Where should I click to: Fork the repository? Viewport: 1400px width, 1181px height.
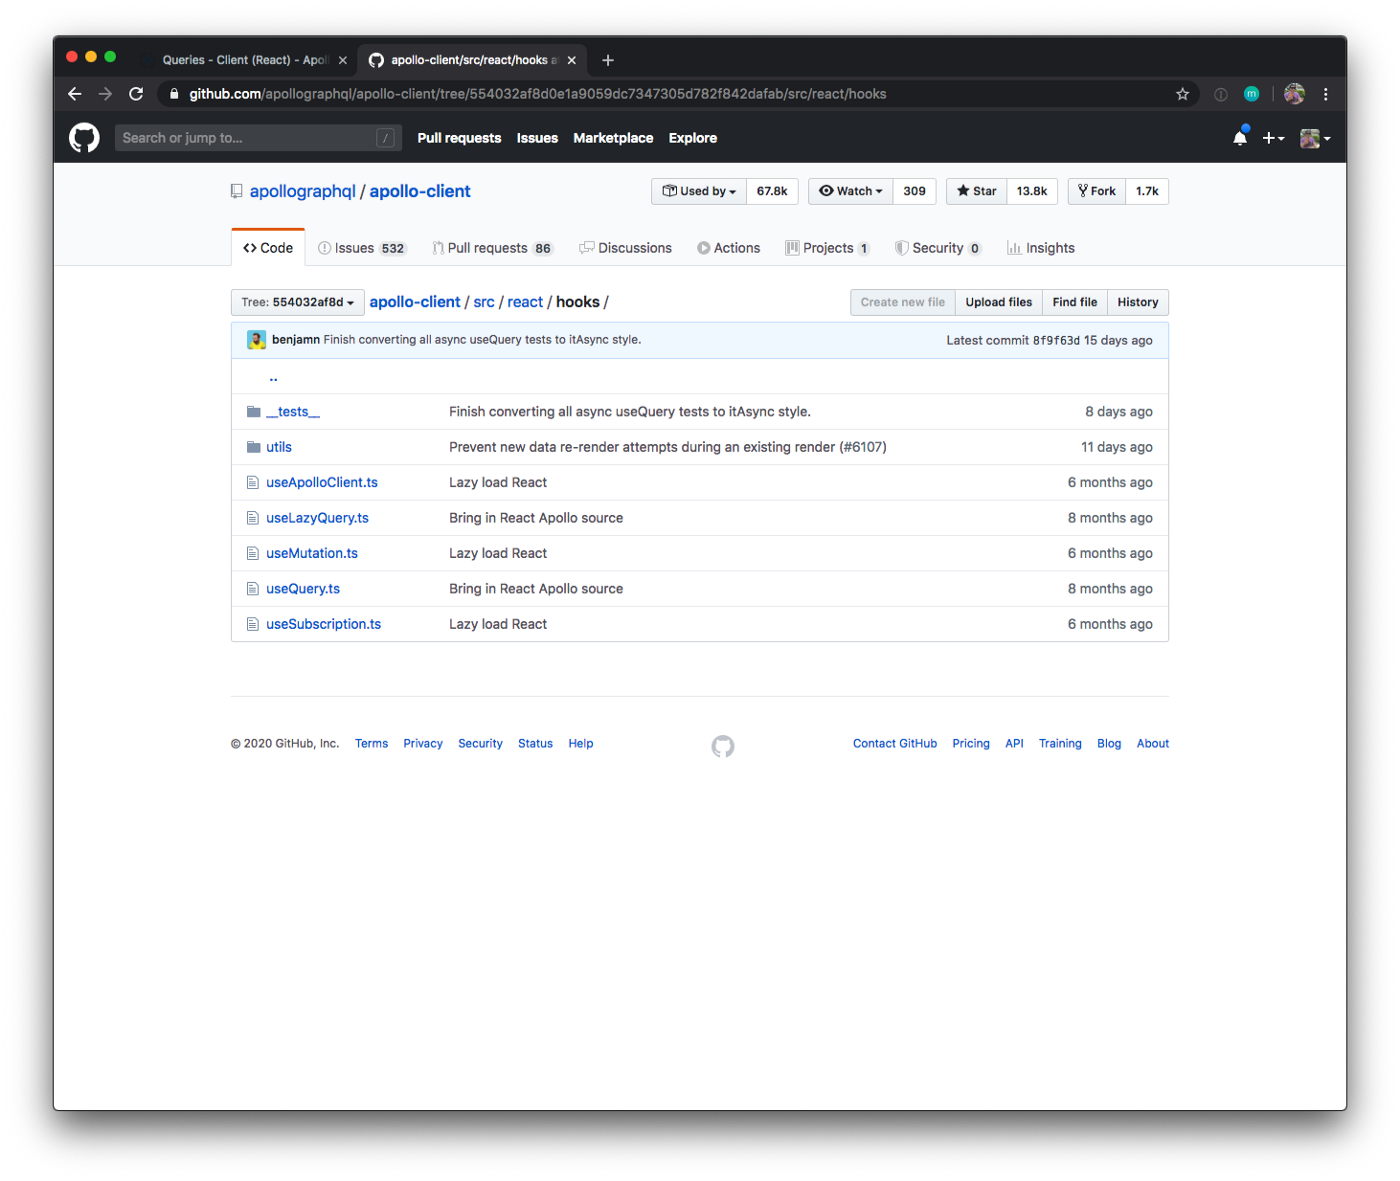point(1097,191)
